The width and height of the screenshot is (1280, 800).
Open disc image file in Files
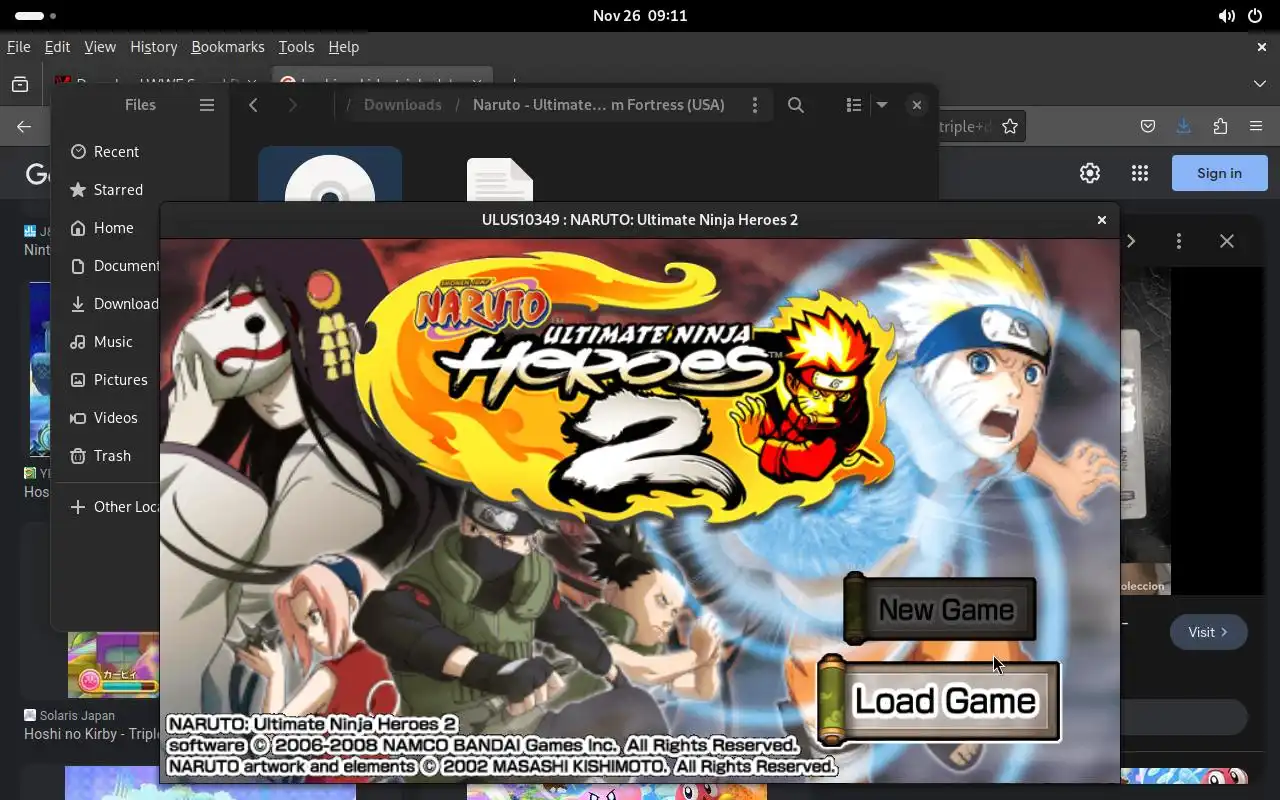[x=330, y=176]
